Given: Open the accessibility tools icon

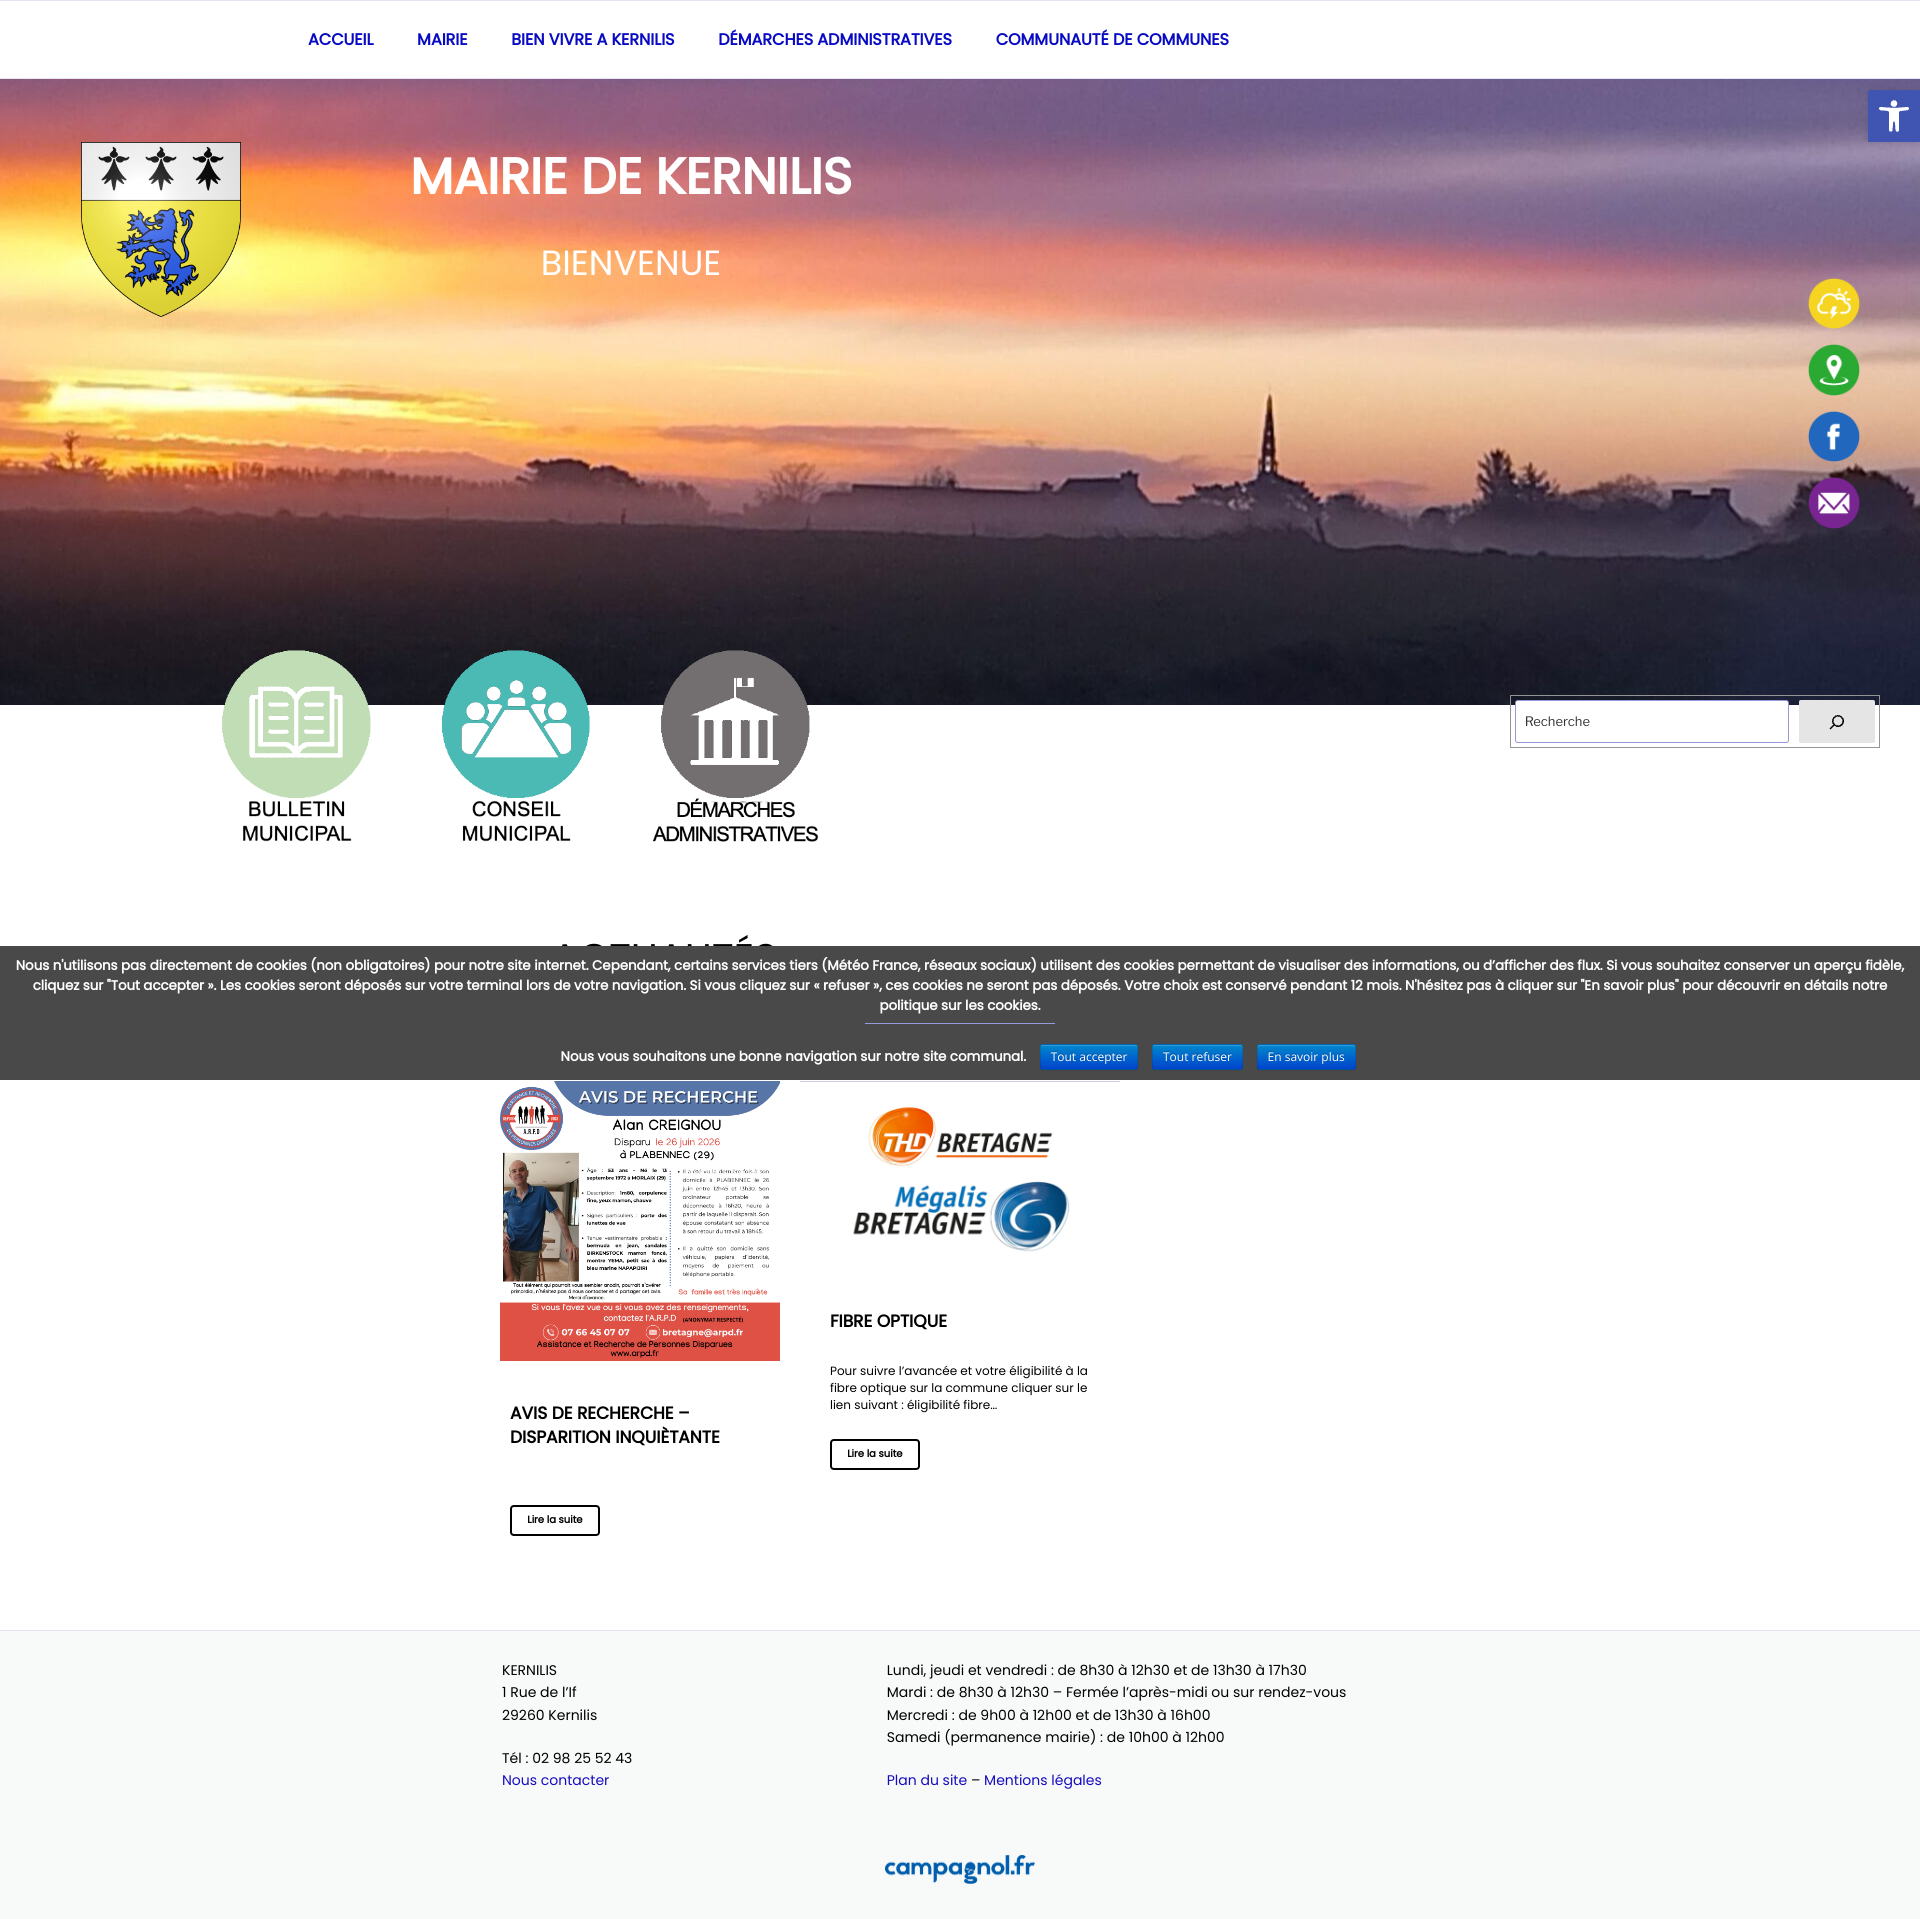Looking at the screenshot, I should pyautogui.click(x=1893, y=116).
